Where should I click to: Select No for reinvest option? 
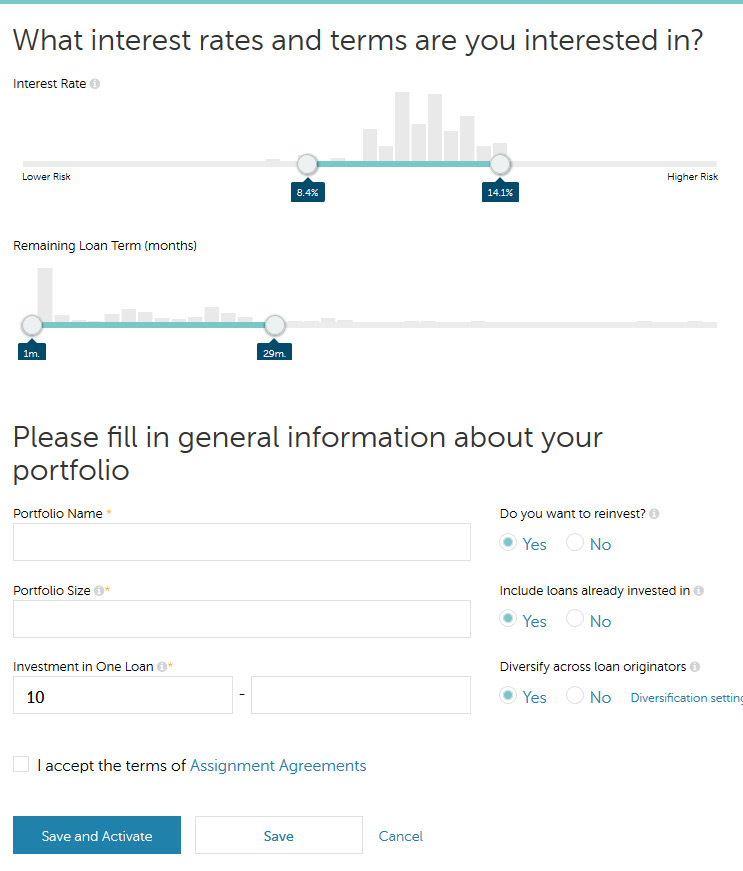[575, 543]
